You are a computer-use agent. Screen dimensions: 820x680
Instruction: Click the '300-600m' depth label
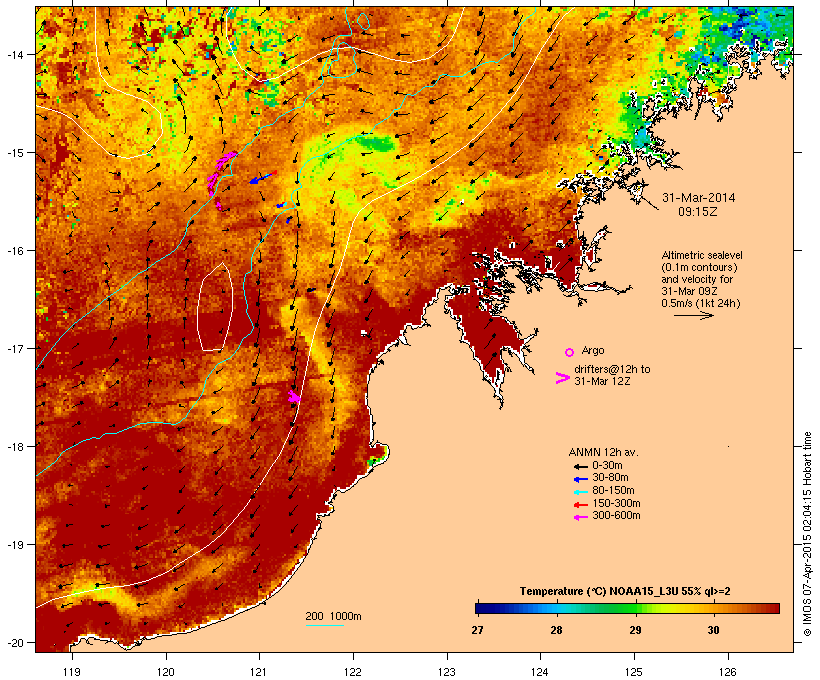pyautogui.click(x=616, y=516)
